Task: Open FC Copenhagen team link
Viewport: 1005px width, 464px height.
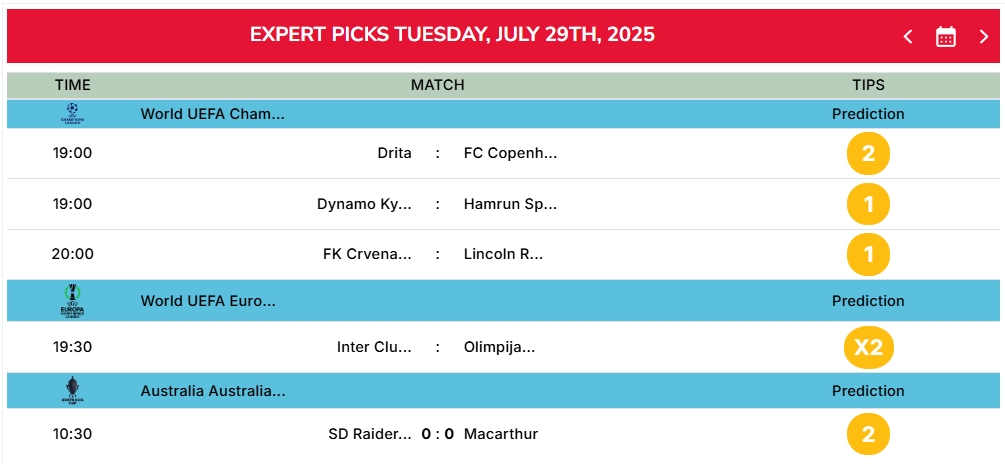Action: coord(510,154)
